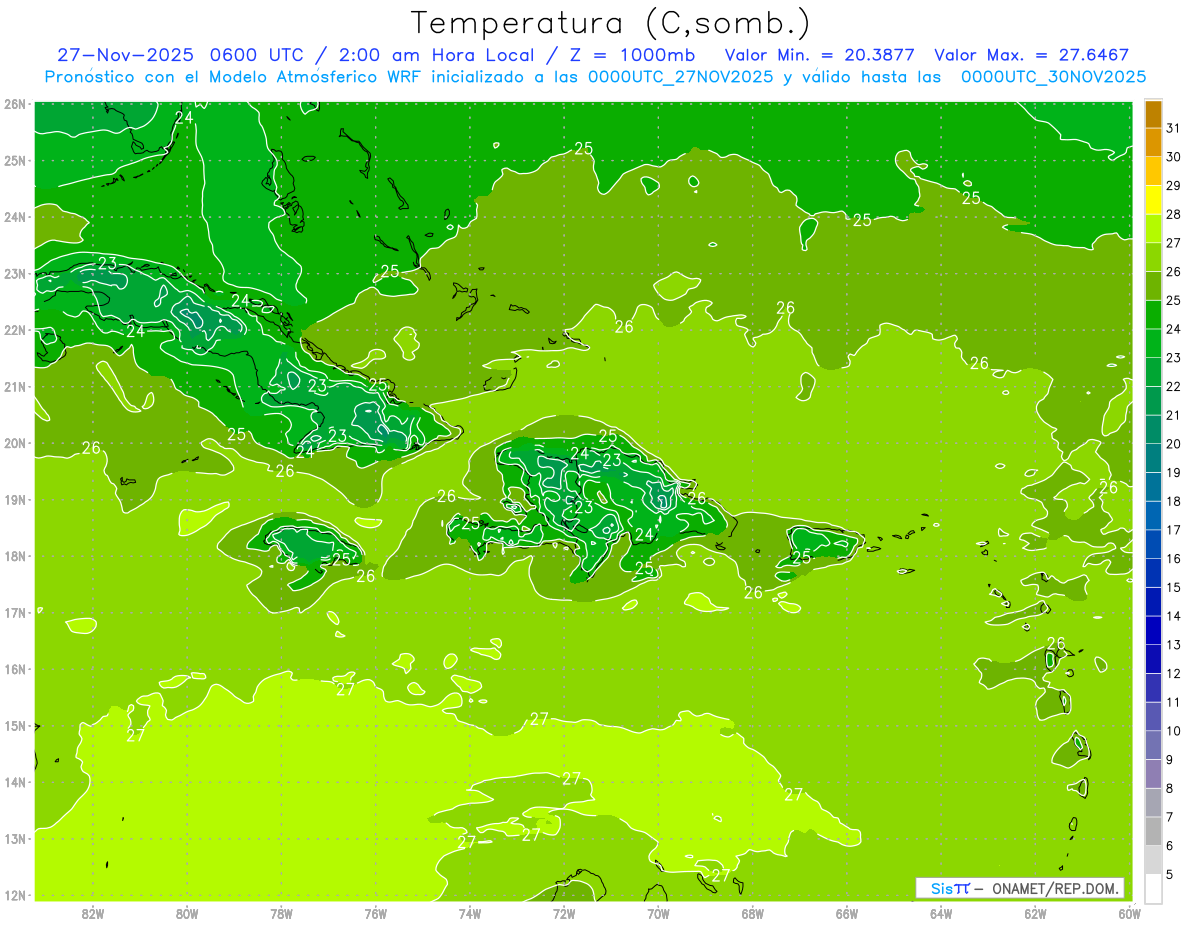Viewport: 1200px width, 927px height.
Task: Click the '12N' latitude axis label
Action: 14,895
